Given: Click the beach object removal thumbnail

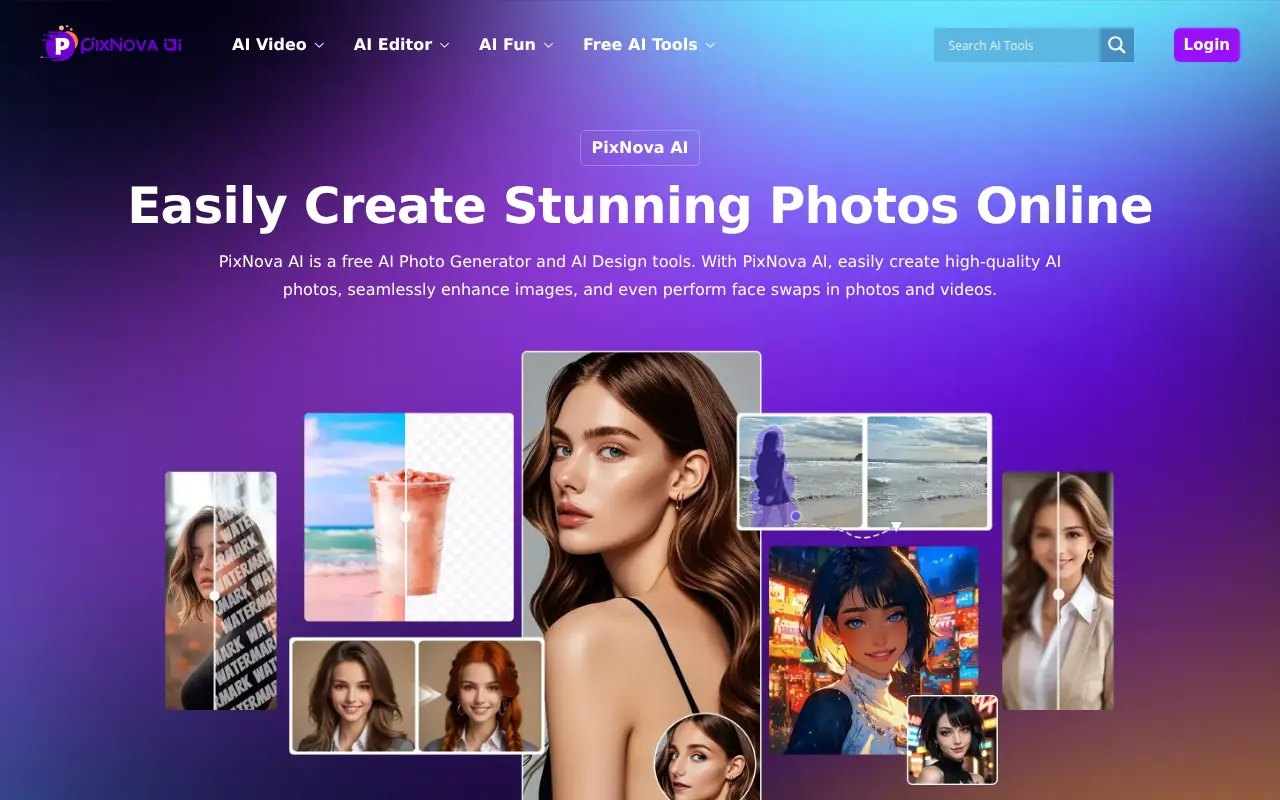Looking at the screenshot, I should [x=864, y=471].
